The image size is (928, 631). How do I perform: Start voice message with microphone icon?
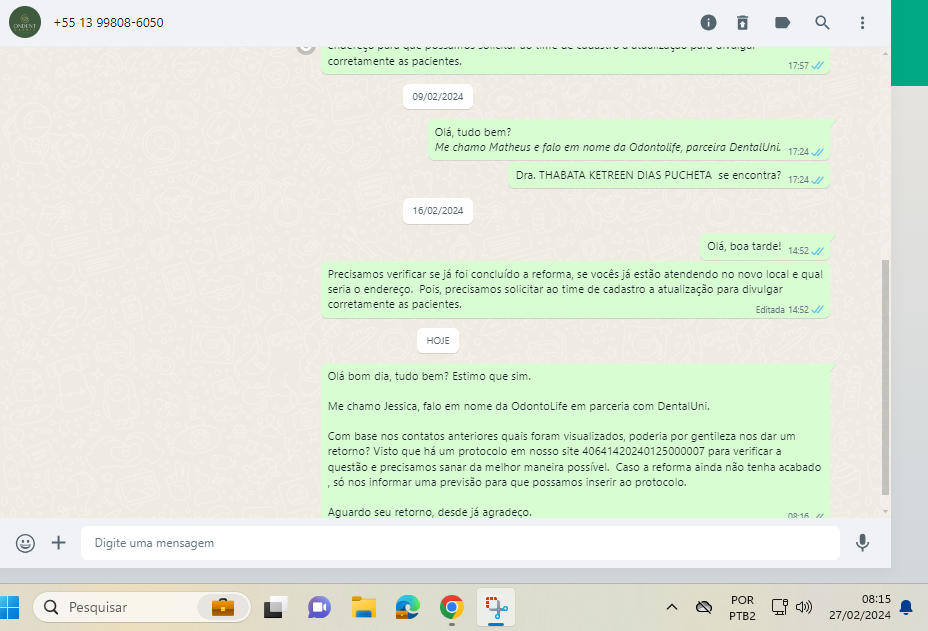pyautogui.click(x=862, y=543)
